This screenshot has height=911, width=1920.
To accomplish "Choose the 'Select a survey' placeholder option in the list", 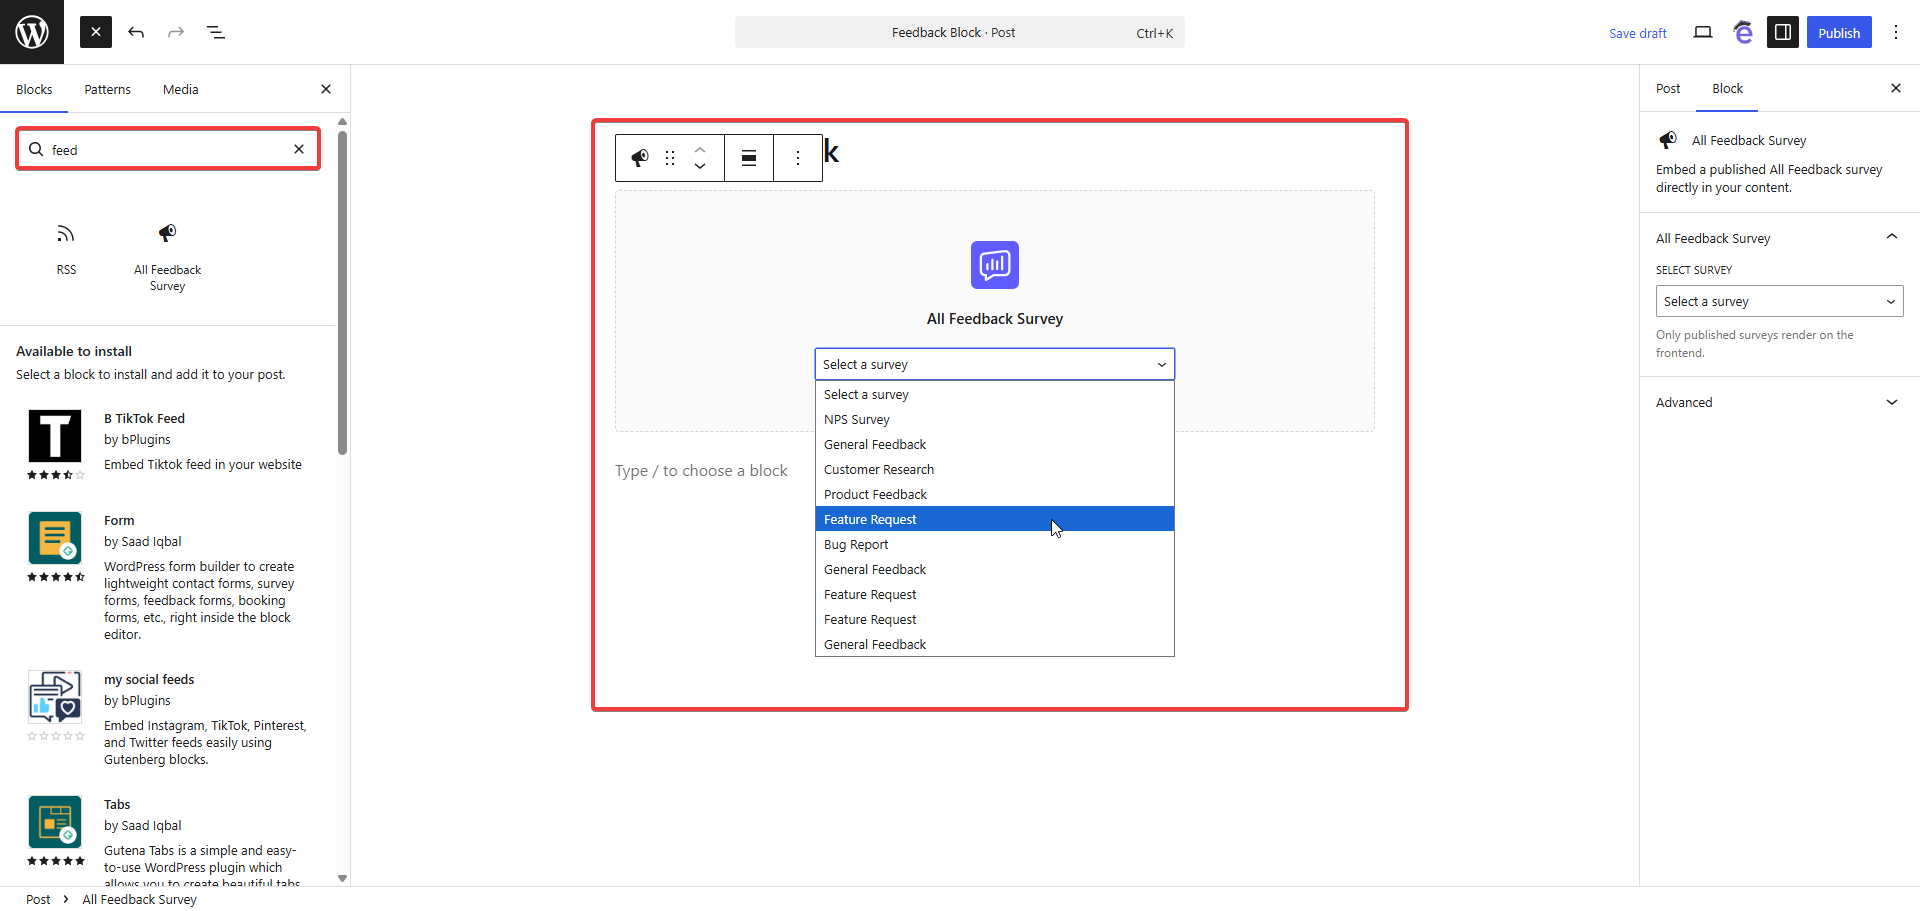I will (995, 394).
